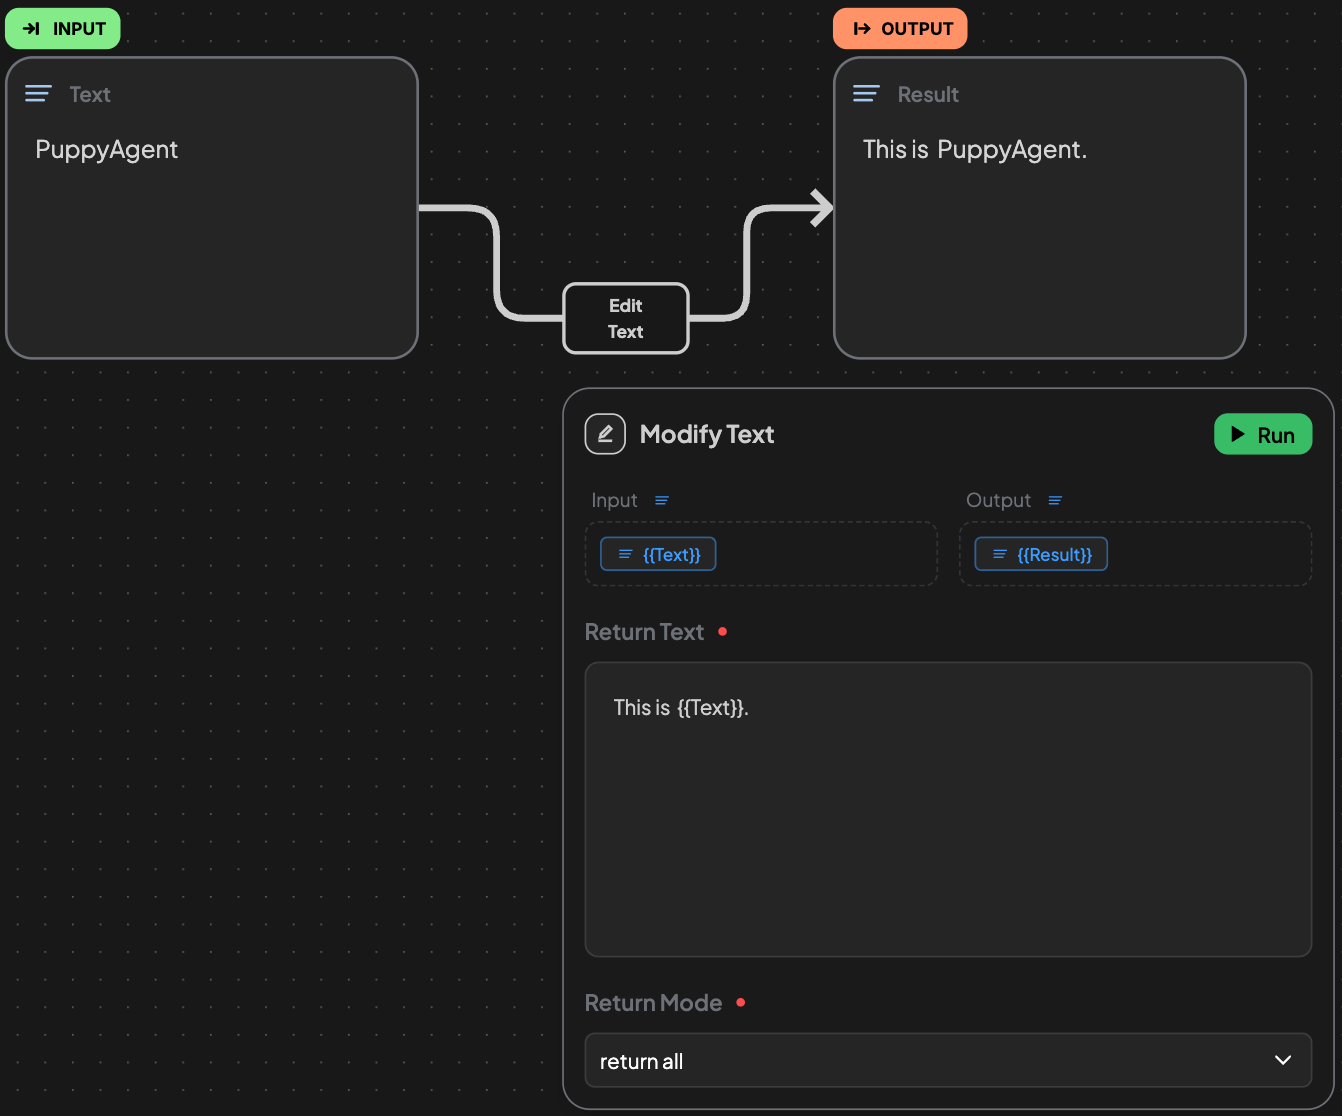Select the Edit Text node on the canvas

626,319
